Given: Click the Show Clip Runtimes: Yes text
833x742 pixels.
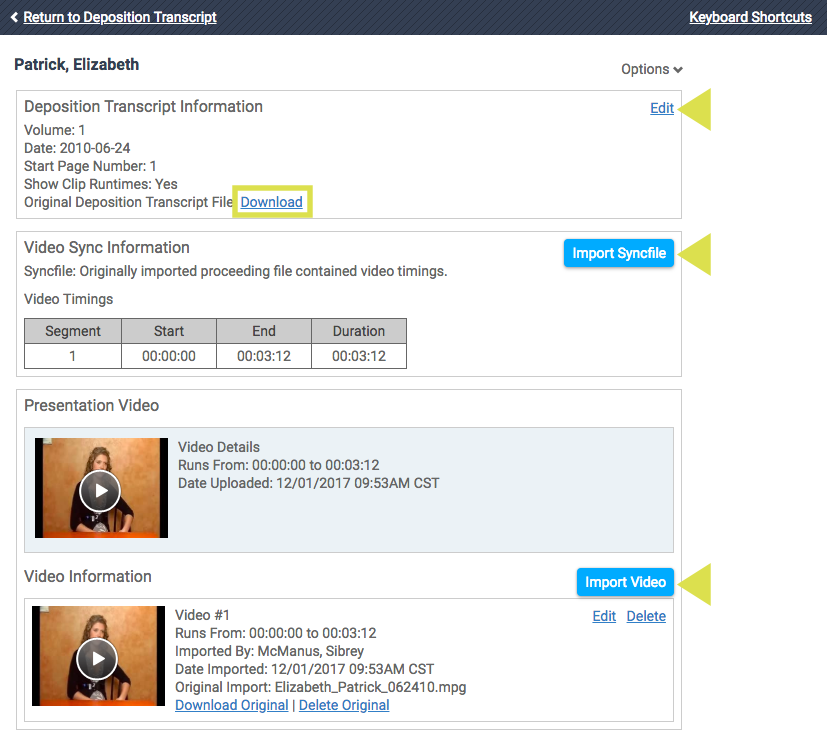Looking at the screenshot, I should tap(101, 184).
